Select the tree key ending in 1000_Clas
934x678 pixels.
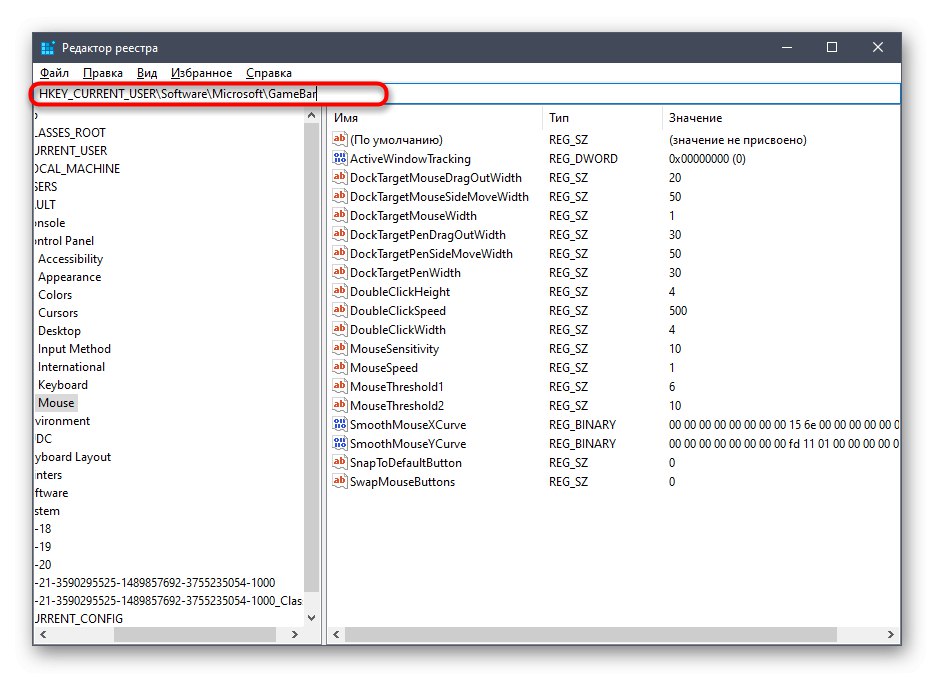tap(169, 601)
